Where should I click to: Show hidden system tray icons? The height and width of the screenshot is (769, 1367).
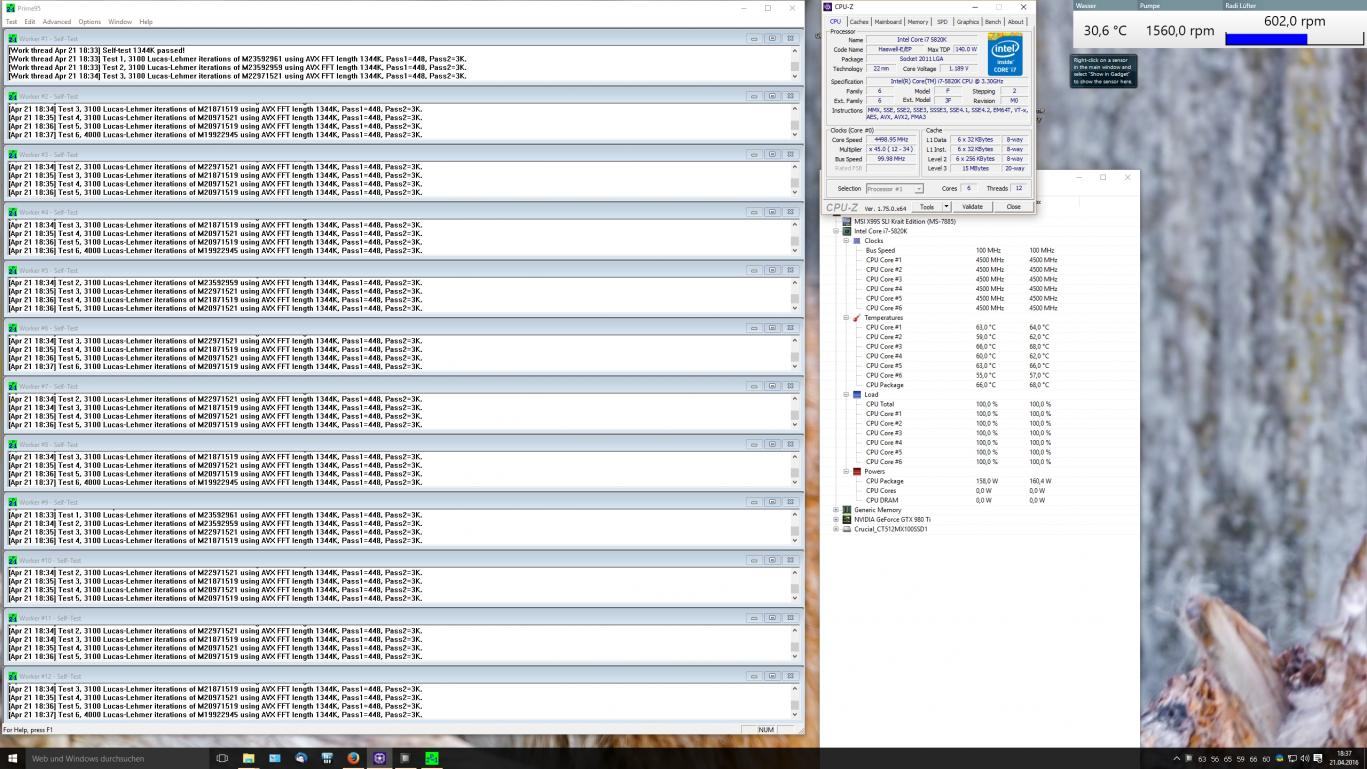pyautogui.click(x=1177, y=758)
